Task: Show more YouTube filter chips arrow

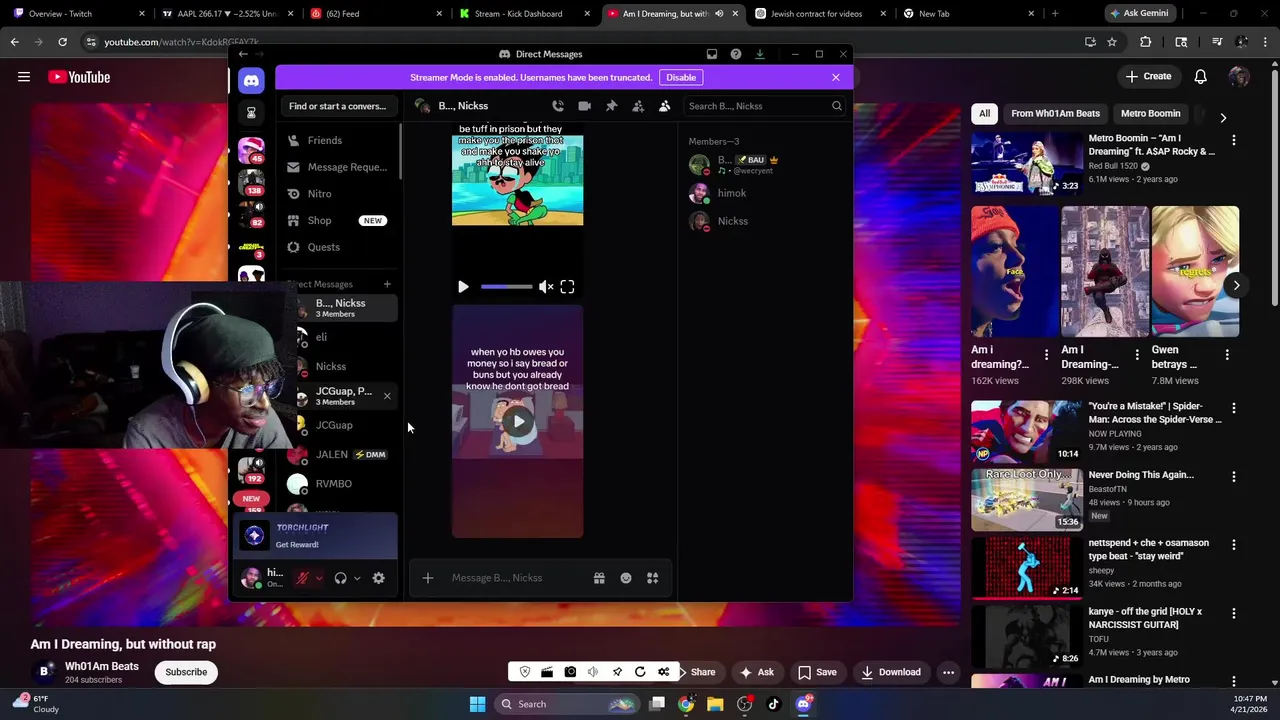Action: point(1223,117)
